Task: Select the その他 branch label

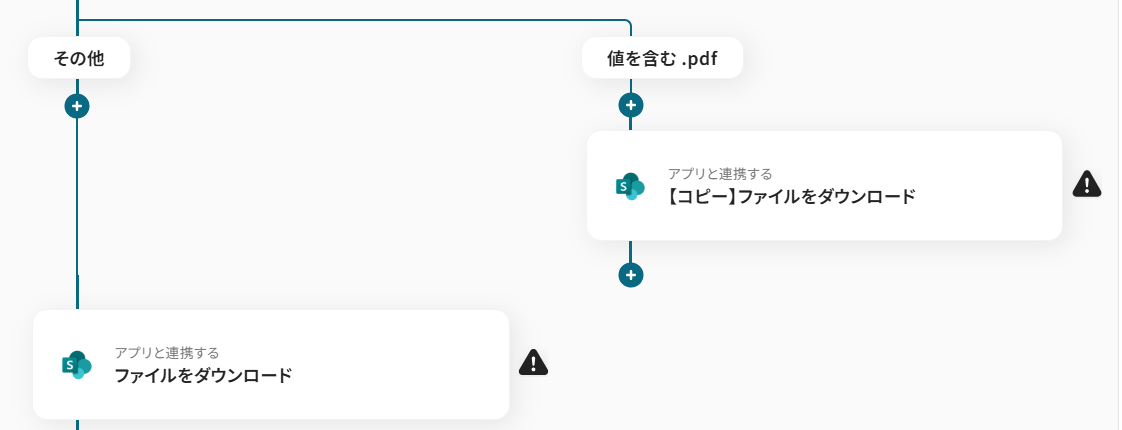Action: click(79, 58)
